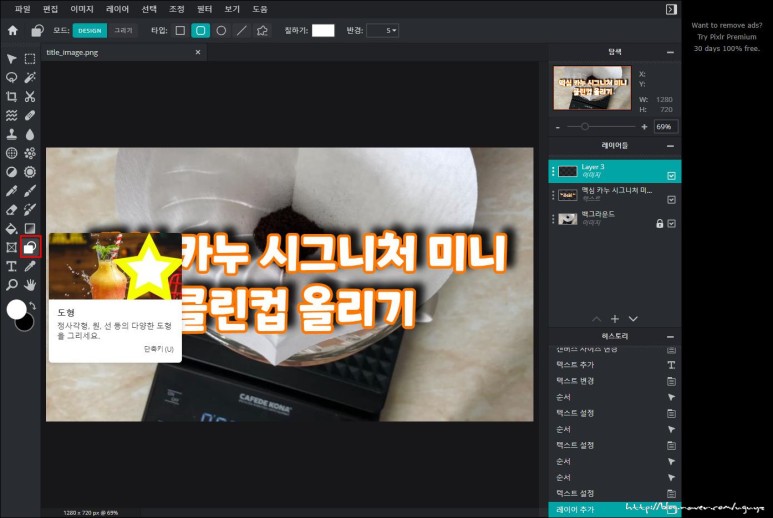Select the Paint Bucket fill tool
Screen dimensions: 773x518
coord(11,228)
